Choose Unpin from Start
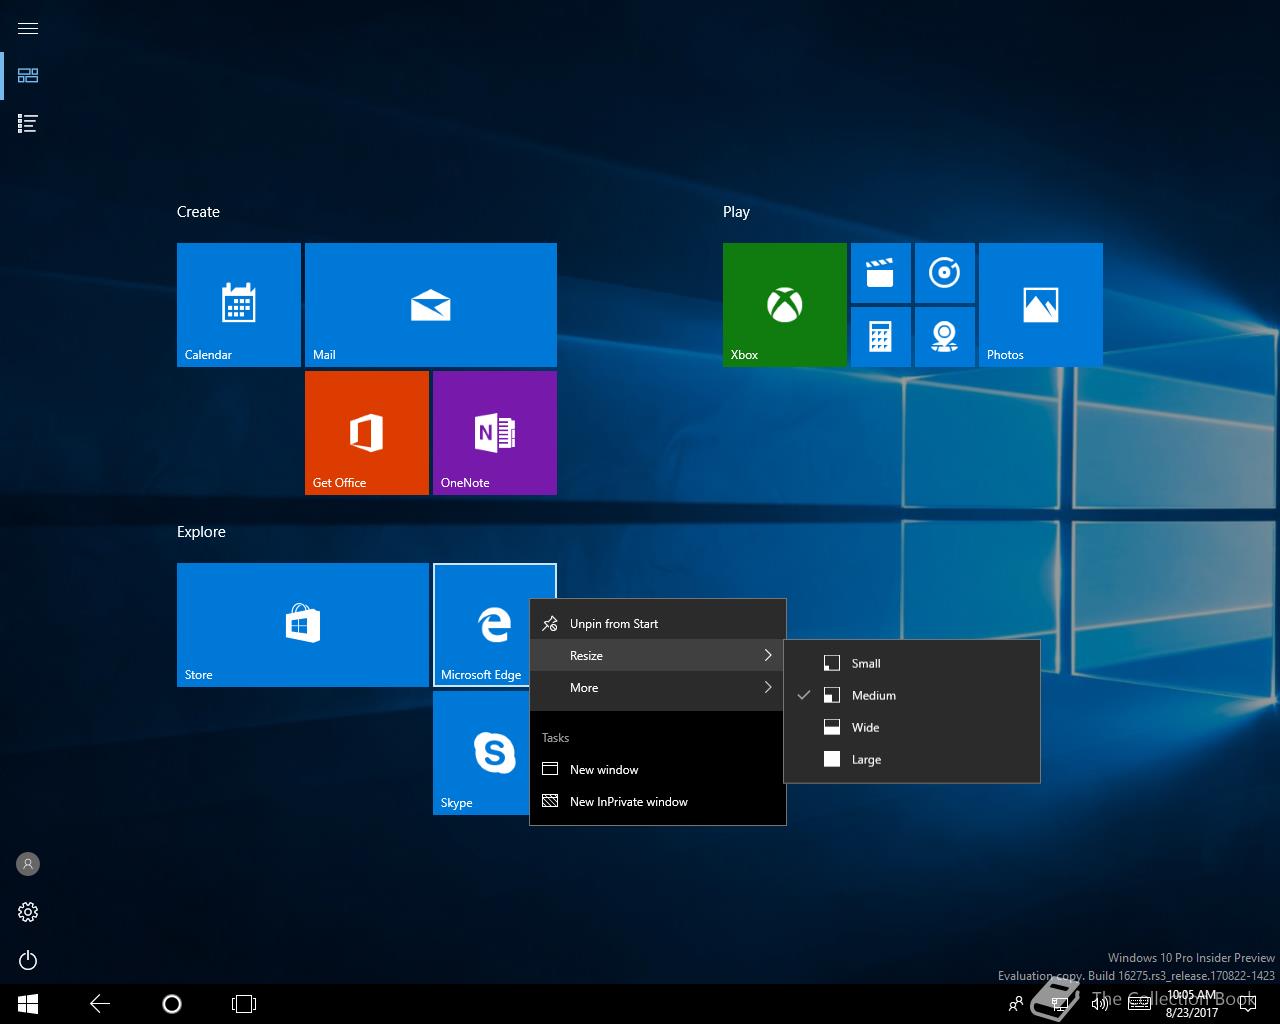Image resolution: width=1280 pixels, height=1024 pixels. coord(658,623)
